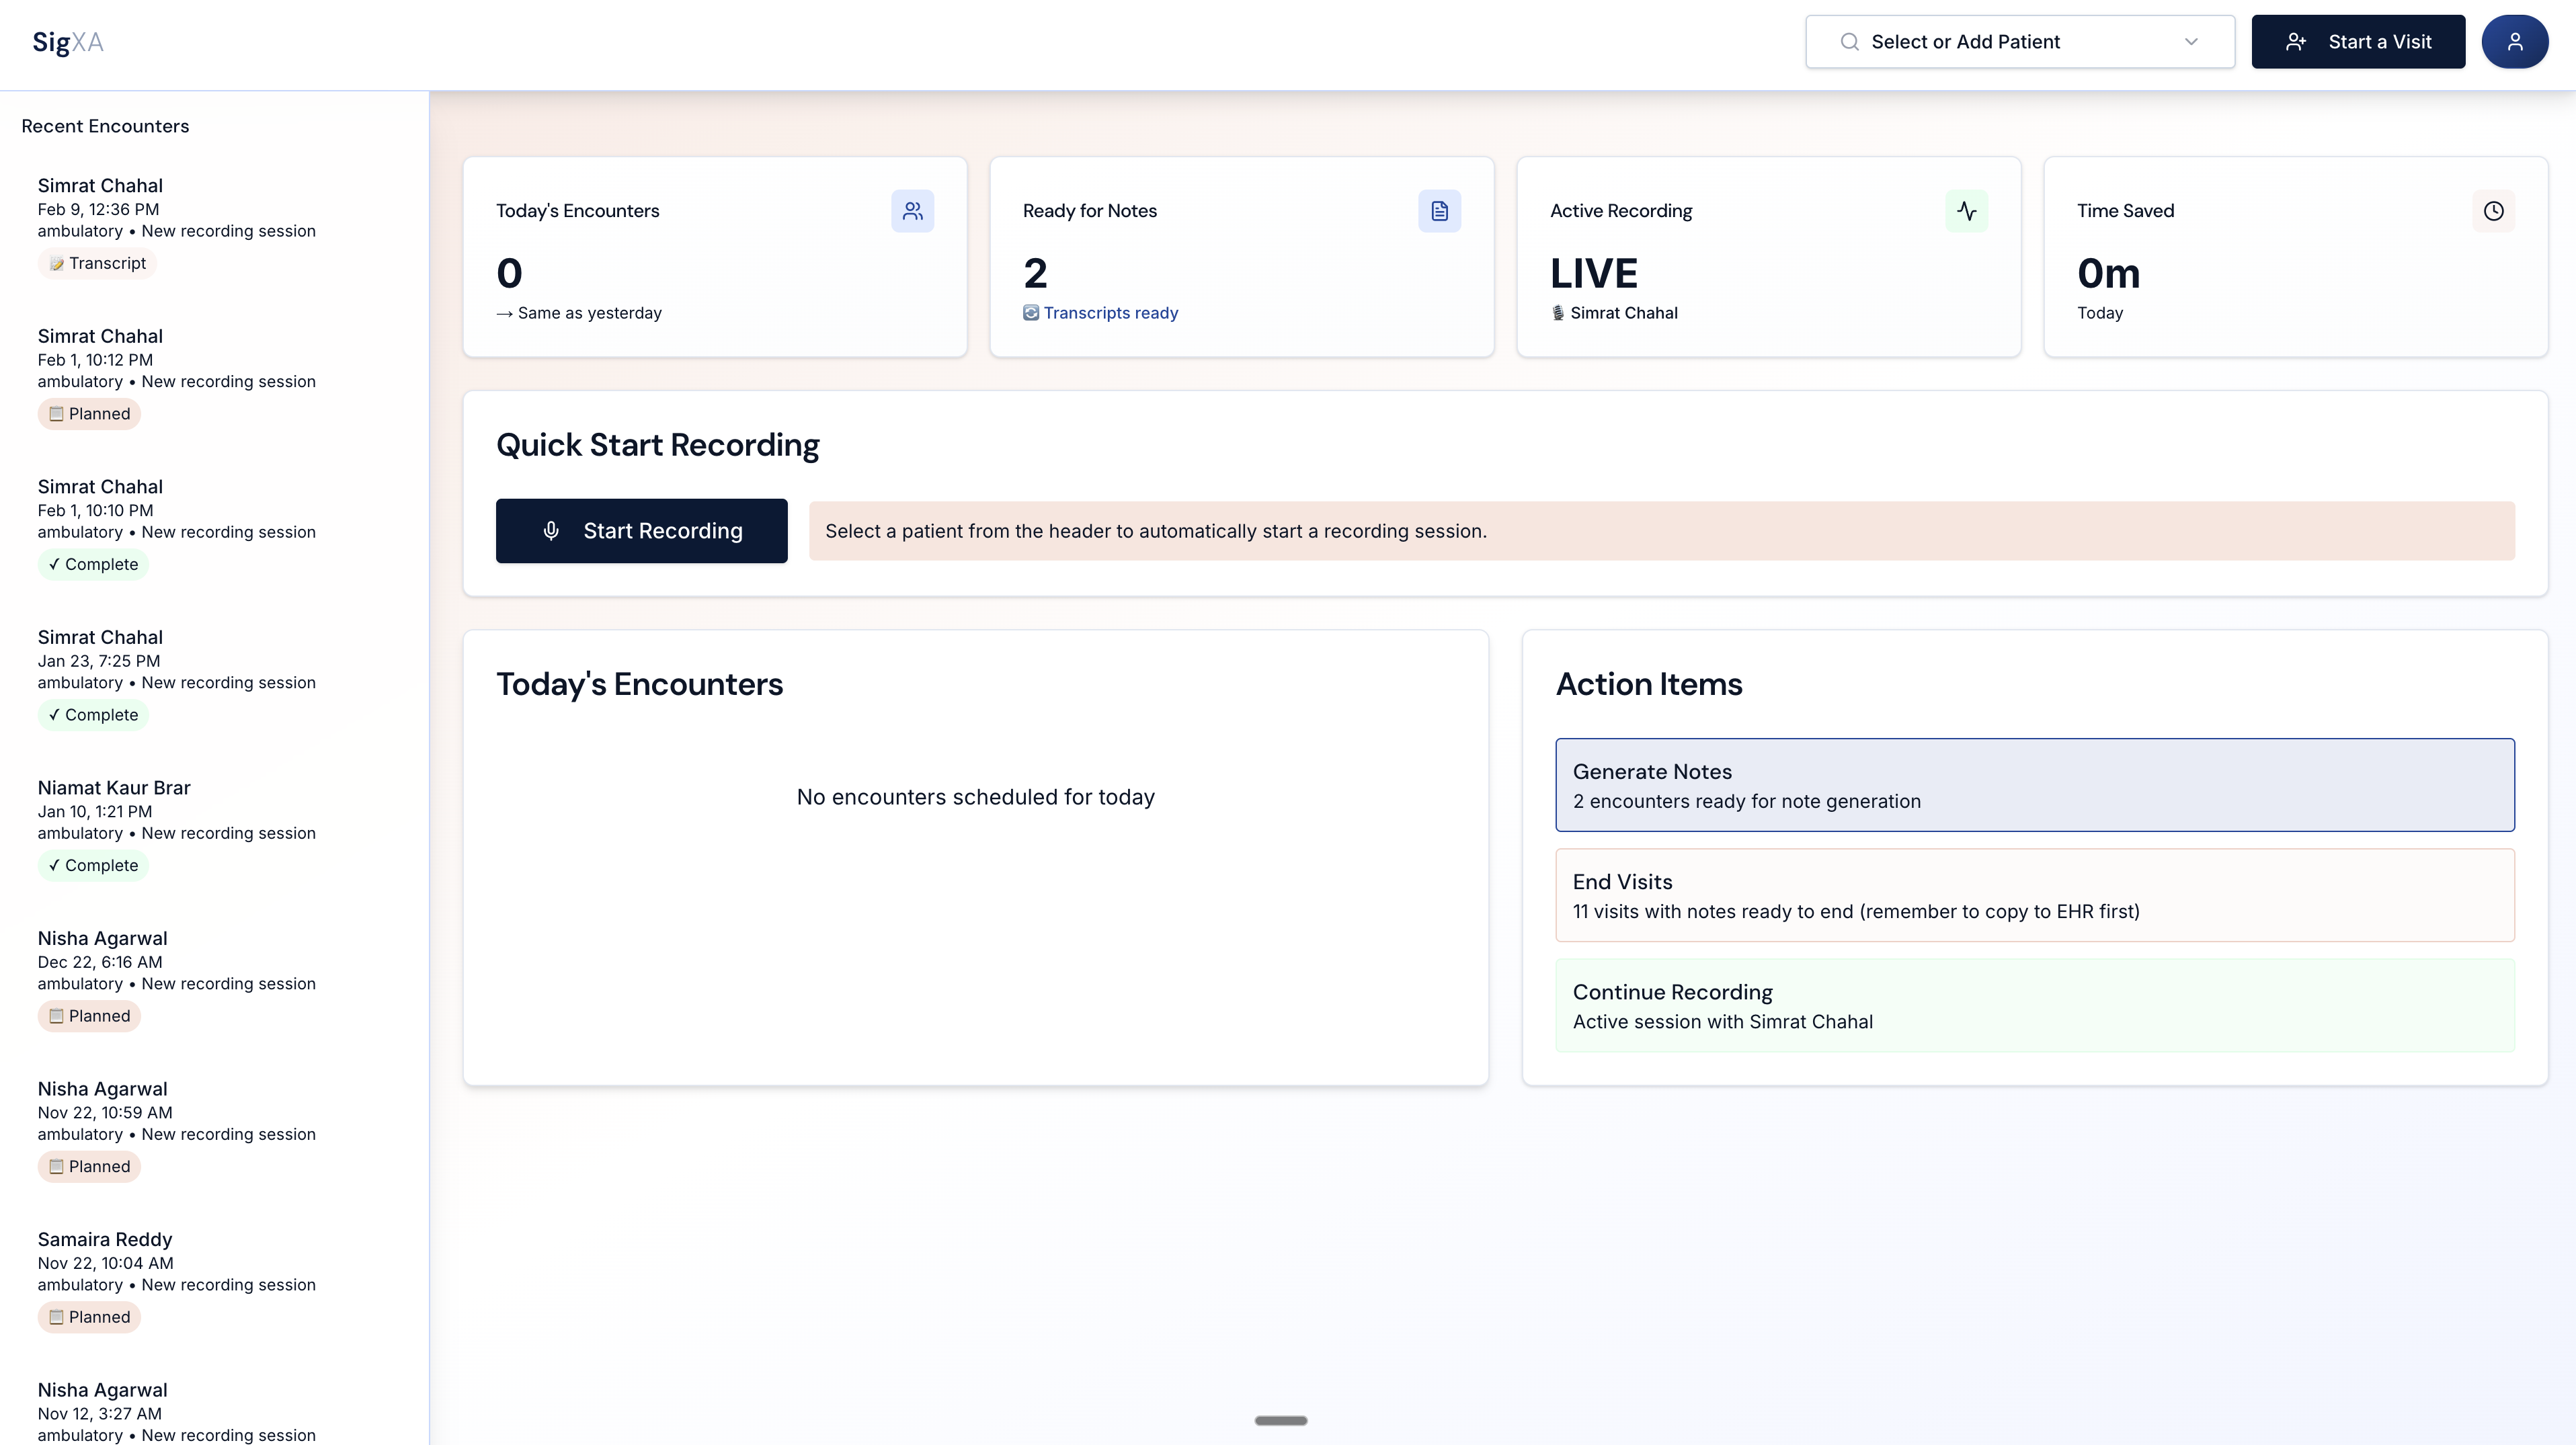Expand the patient selector chevron
Screen dimensions: 2576x1445
[2192, 42]
